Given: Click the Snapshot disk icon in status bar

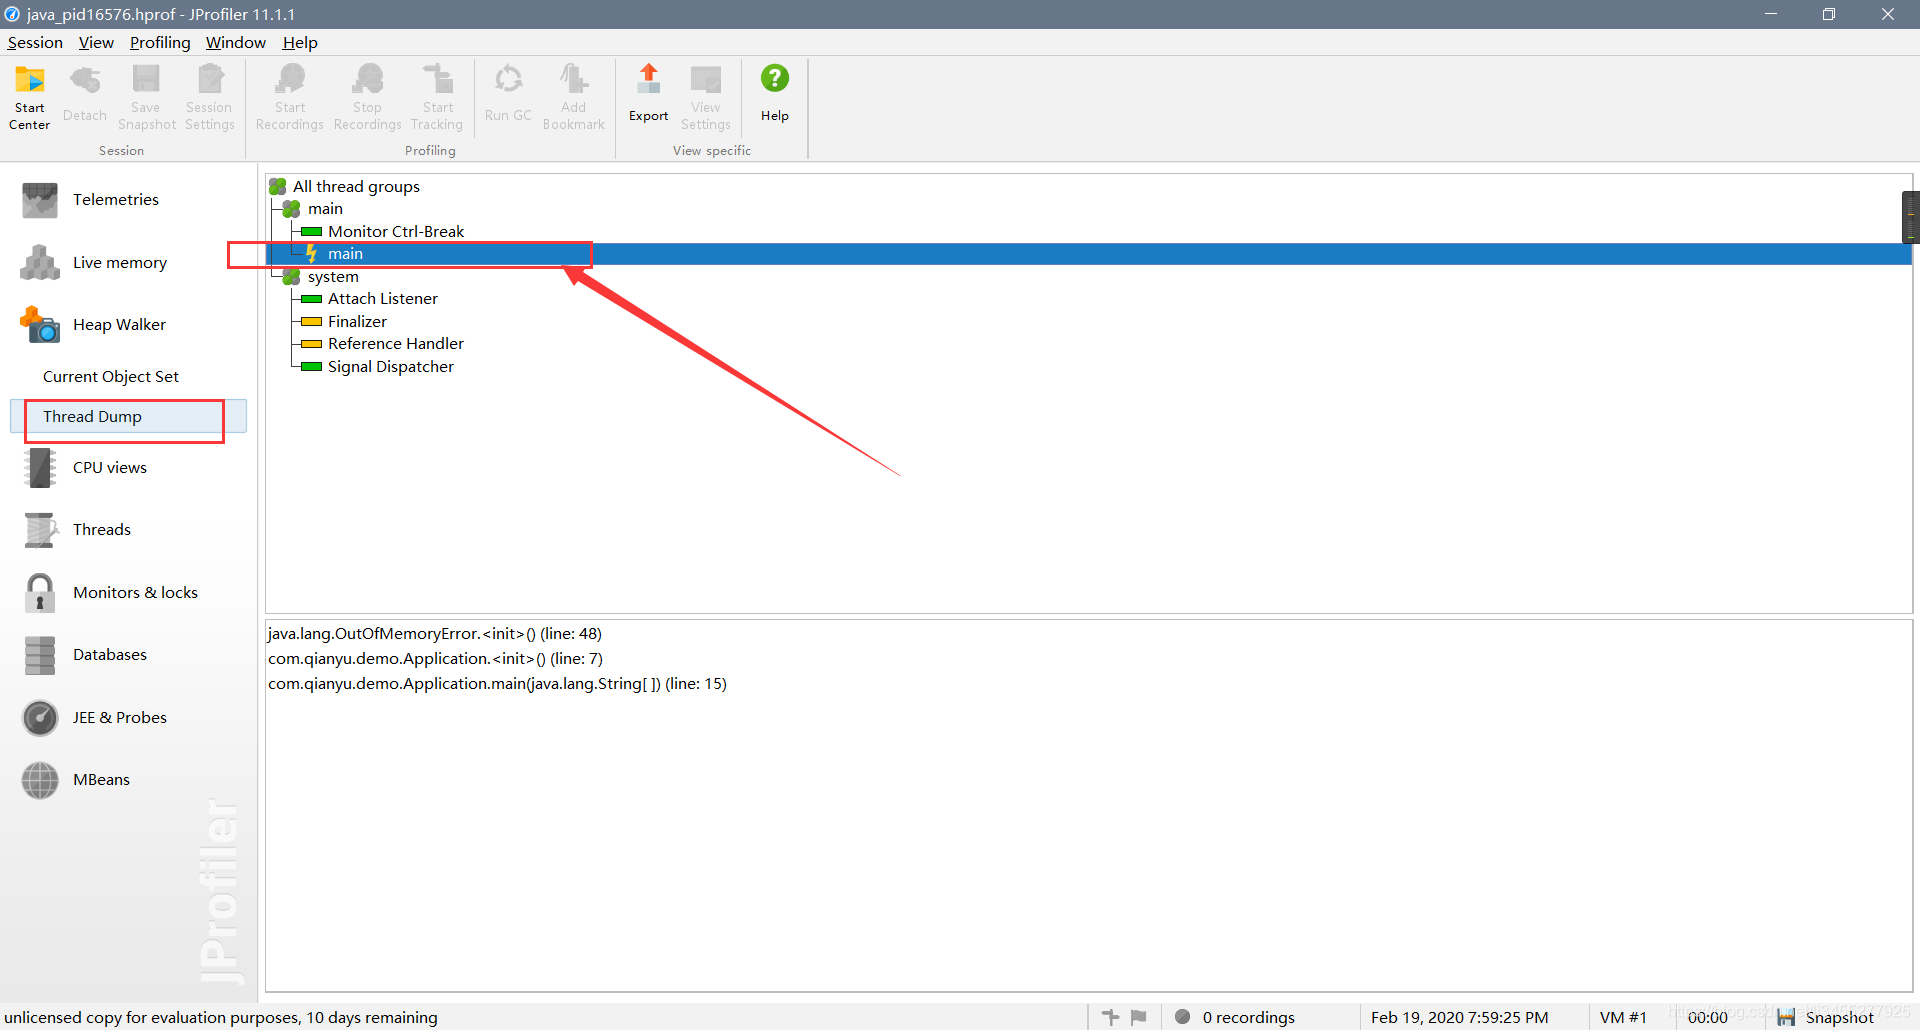Looking at the screenshot, I should [x=1786, y=1017].
